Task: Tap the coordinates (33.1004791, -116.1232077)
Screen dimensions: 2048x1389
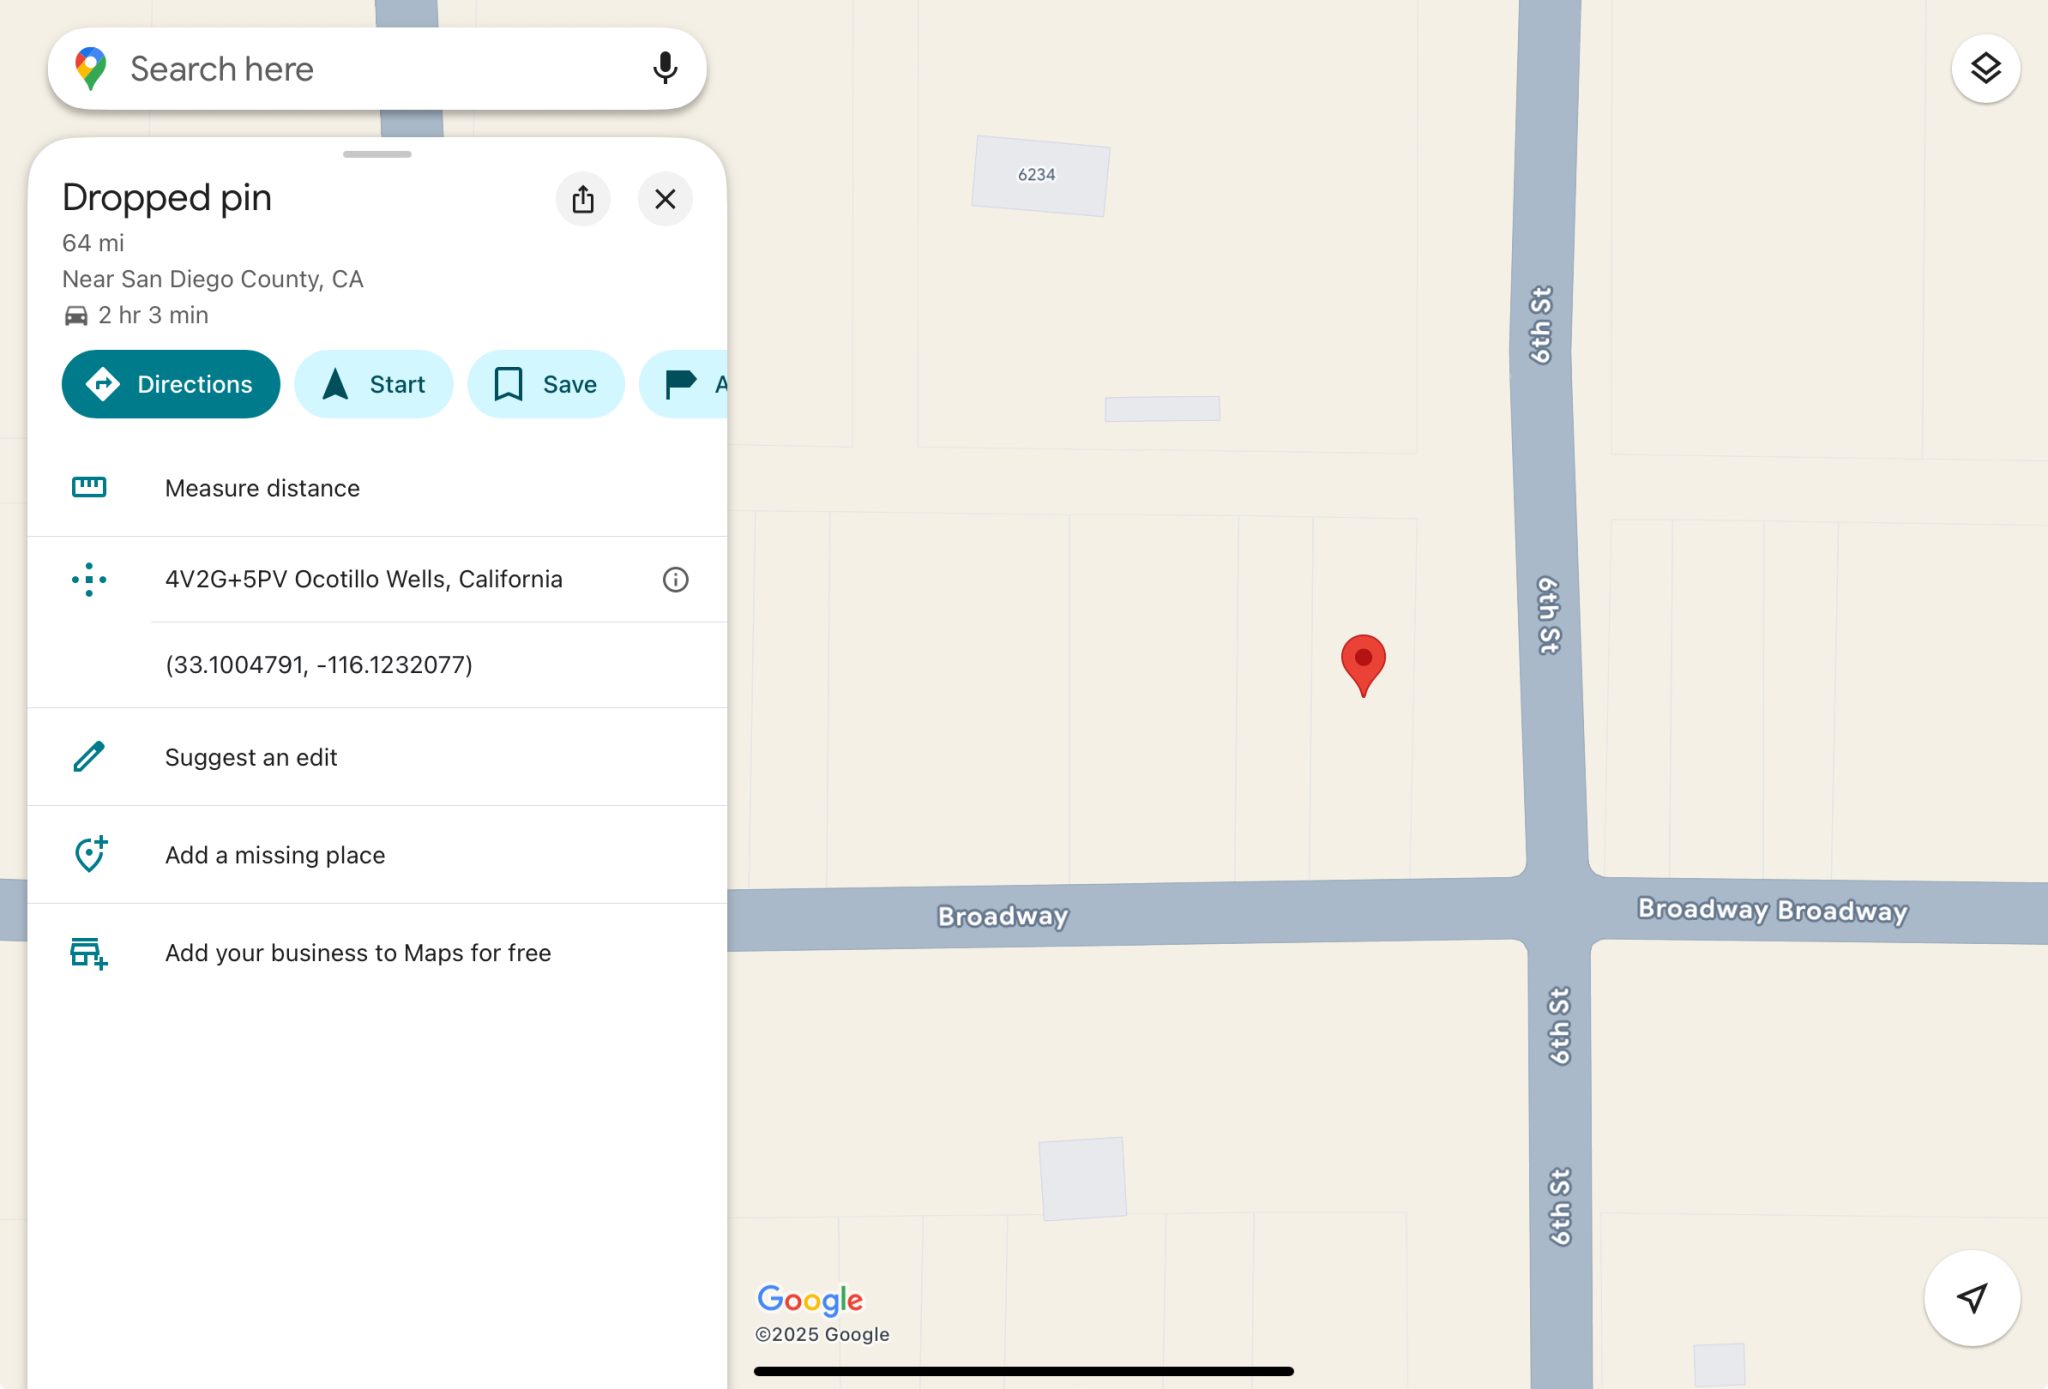Action: (319, 665)
